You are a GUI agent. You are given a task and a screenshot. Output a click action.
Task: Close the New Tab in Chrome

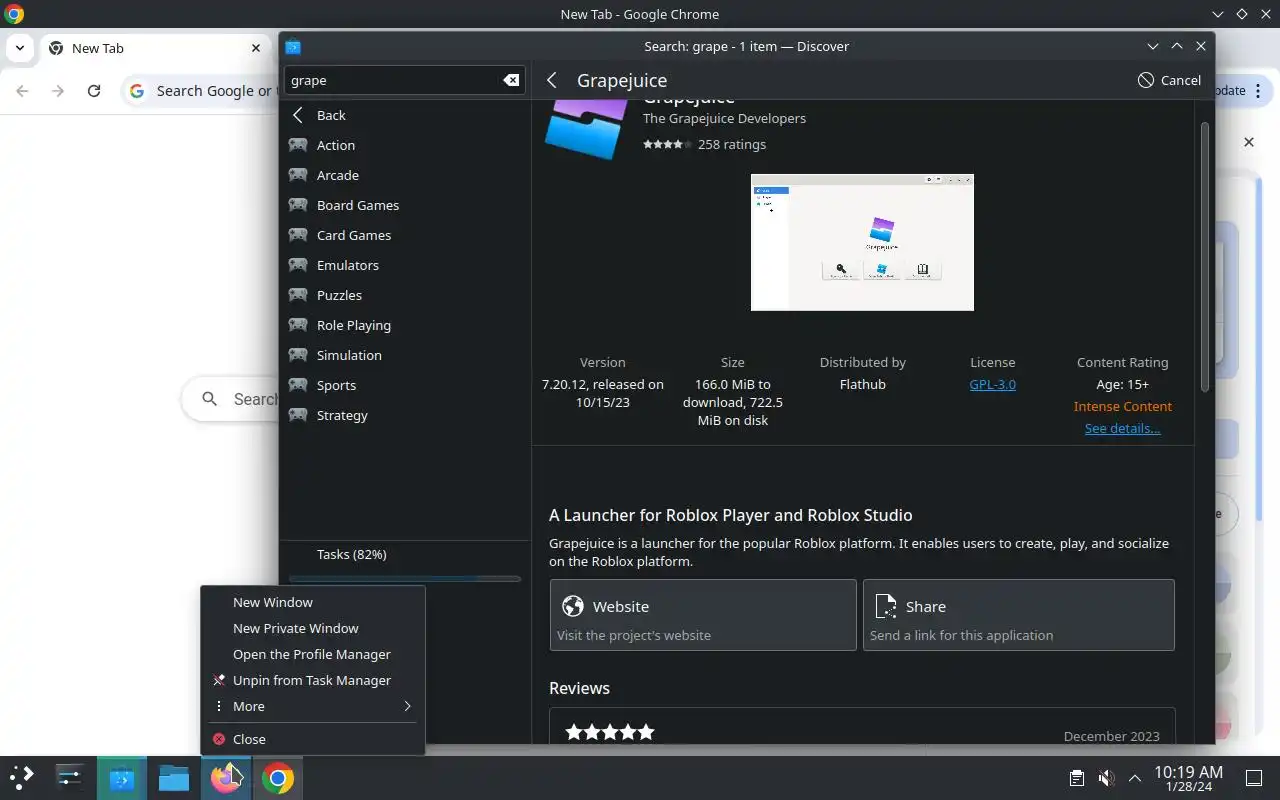pyautogui.click(x=256, y=48)
